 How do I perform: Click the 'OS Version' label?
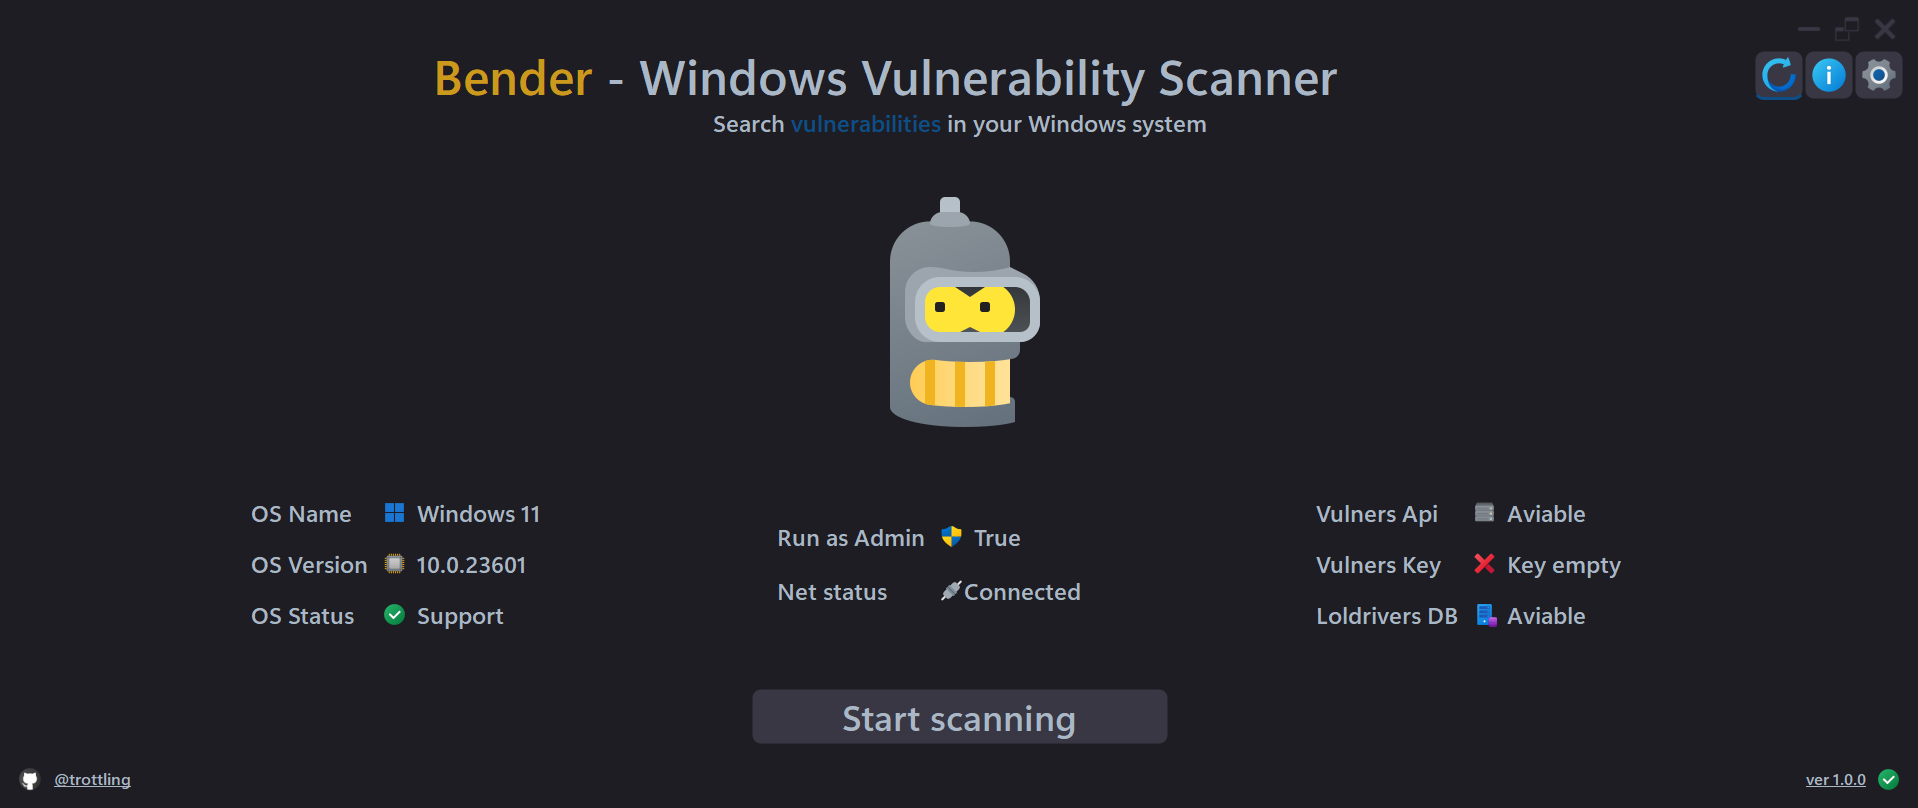point(309,565)
